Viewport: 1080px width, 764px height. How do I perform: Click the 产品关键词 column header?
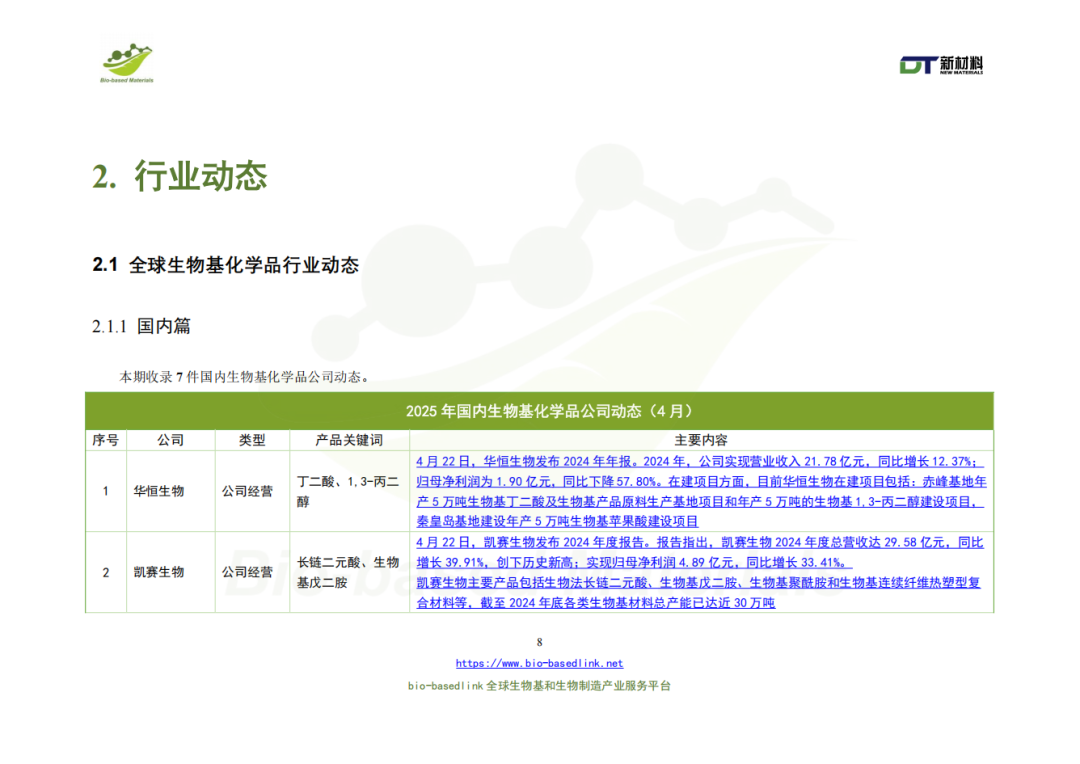[349, 440]
